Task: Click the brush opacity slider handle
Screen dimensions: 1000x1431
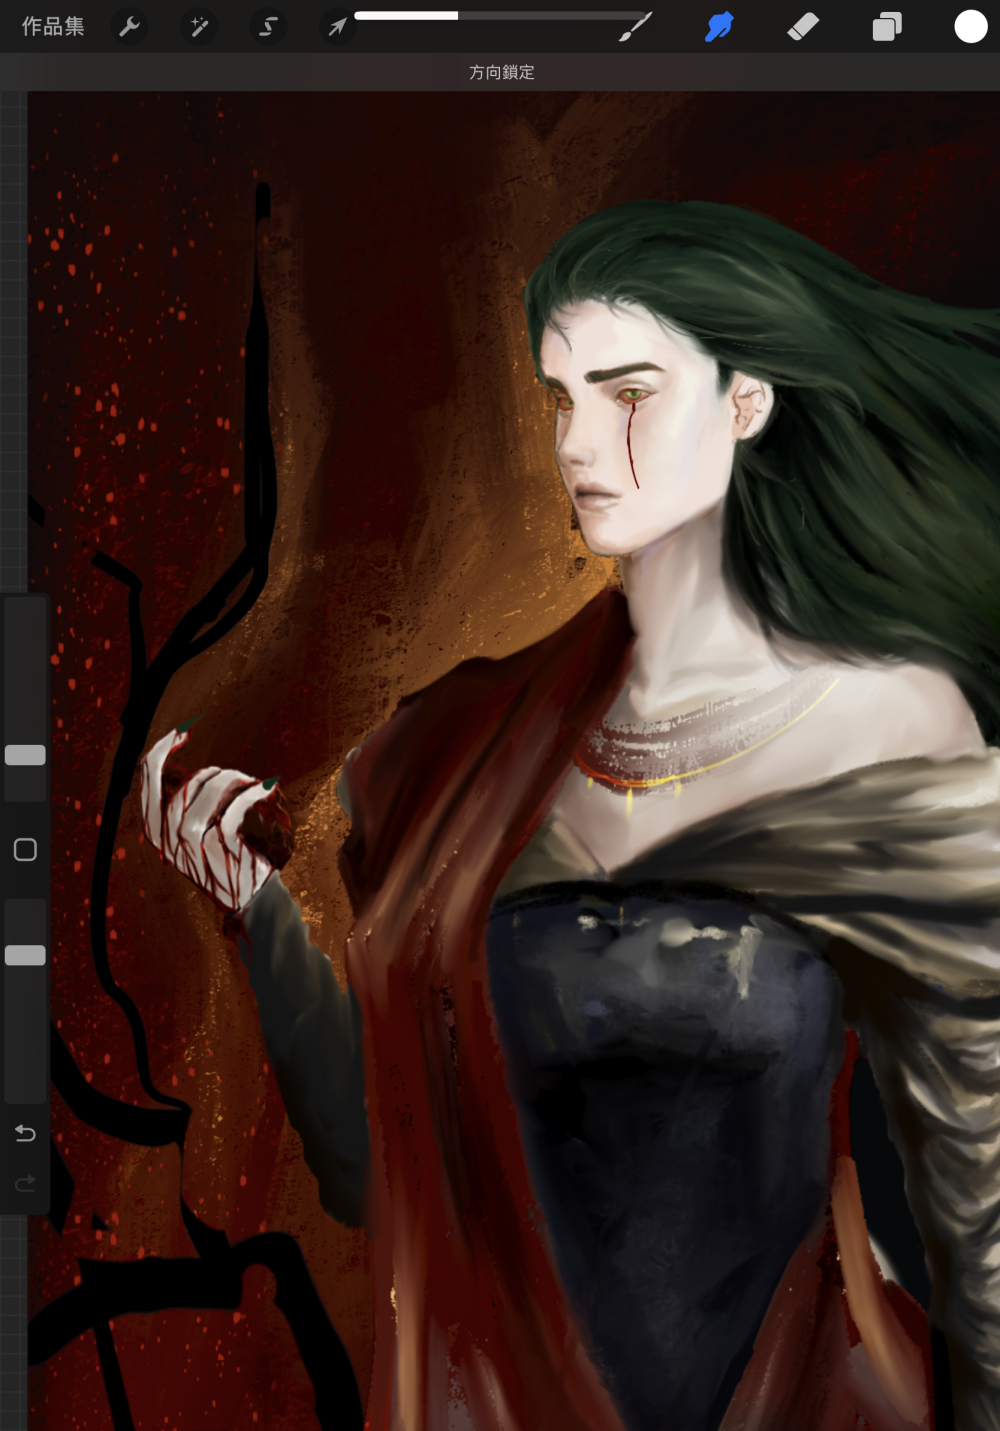Action: click(25, 955)
